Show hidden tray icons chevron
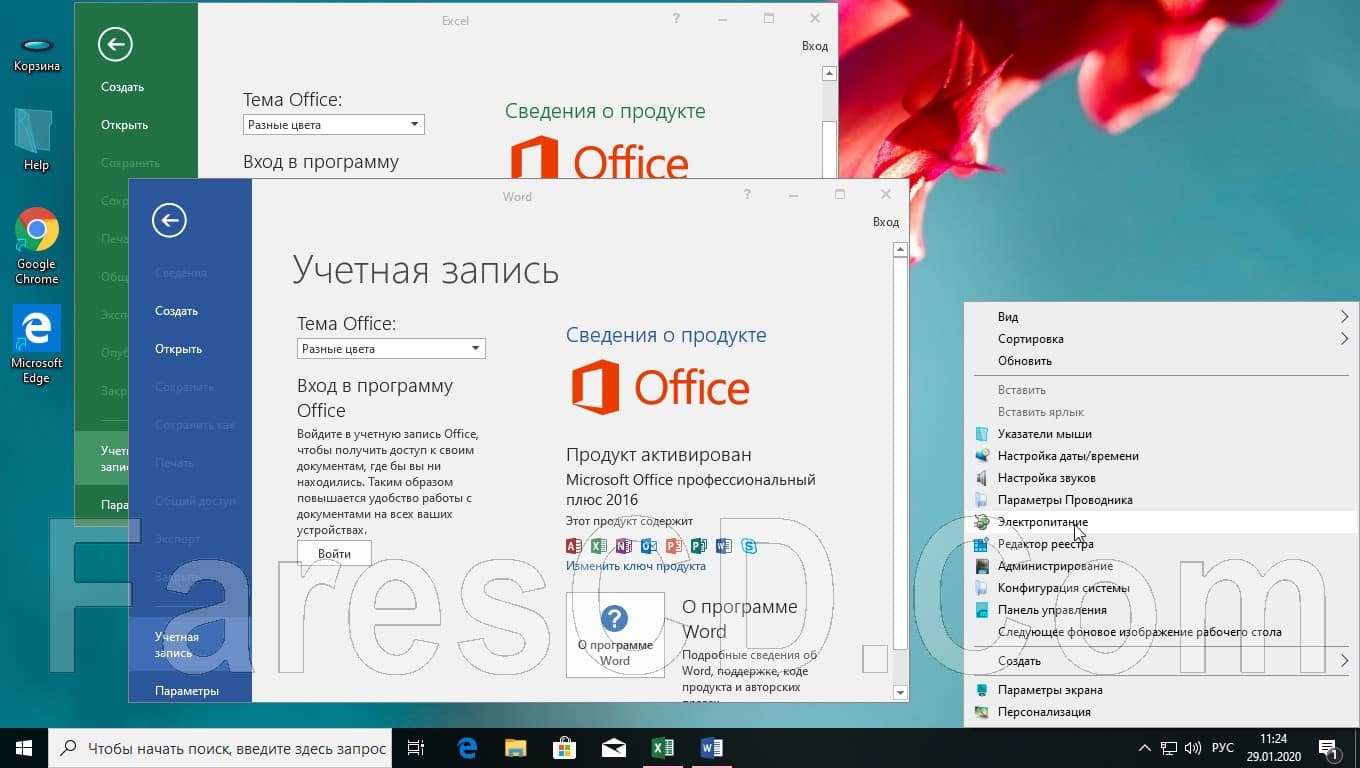This screenshot has width=1360, height=768. (1144, 748)
